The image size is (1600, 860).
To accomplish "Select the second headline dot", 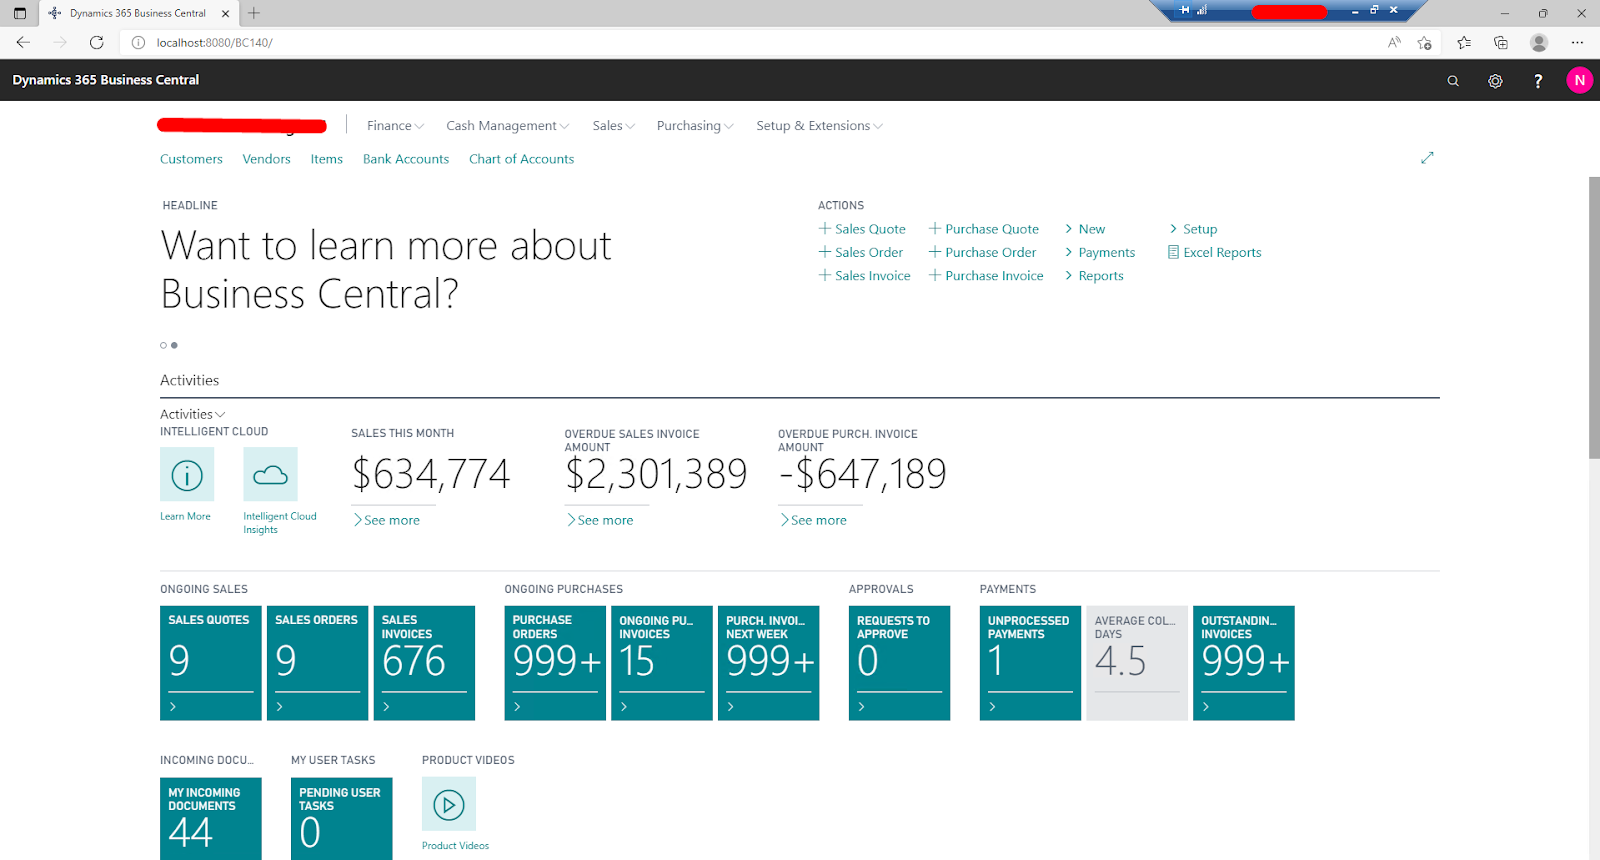I will tap(174, 345).
